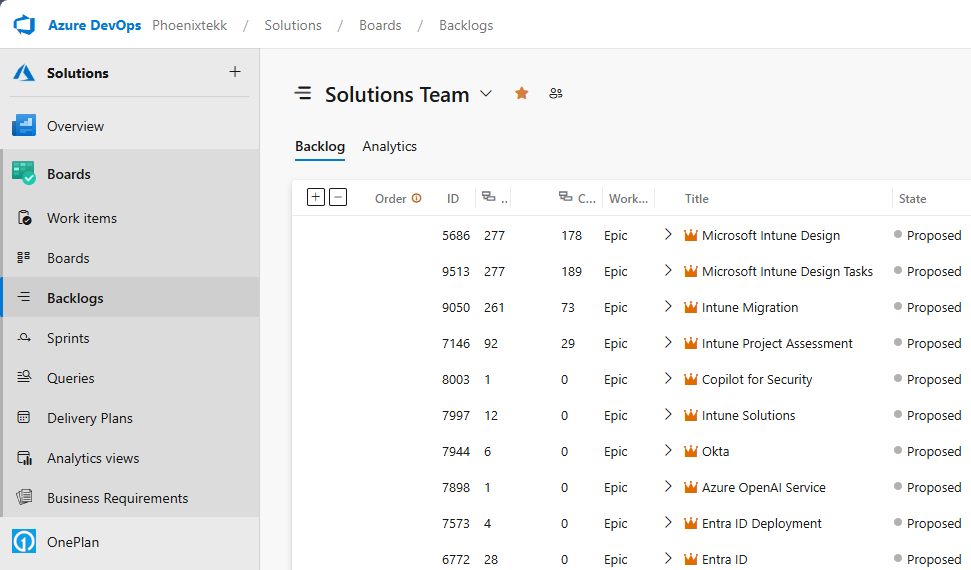Sort by the Title column header

point(697,199)
